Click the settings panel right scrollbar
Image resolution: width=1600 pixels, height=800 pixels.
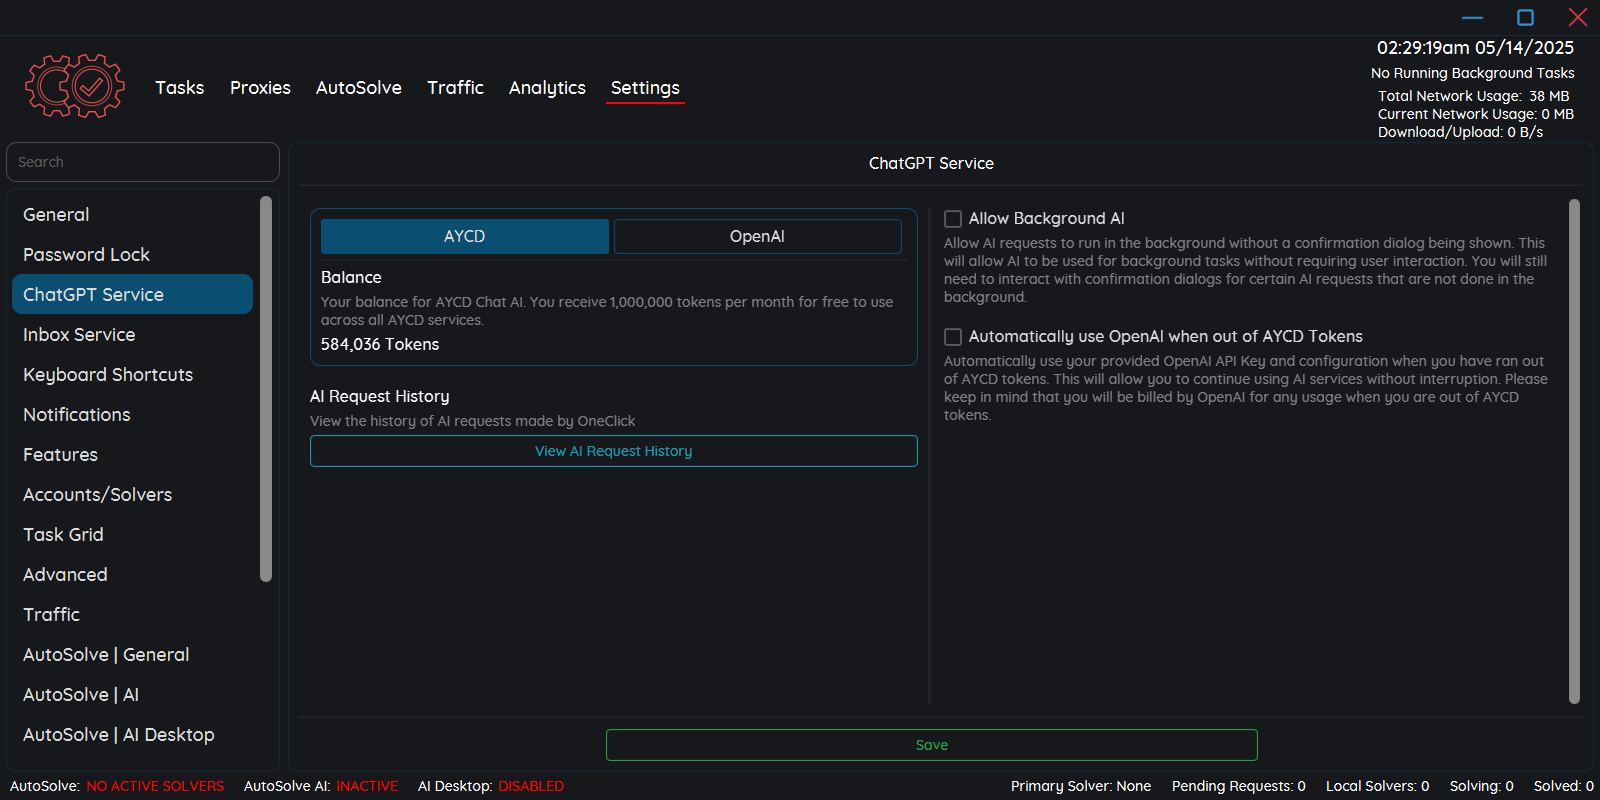(x=1574, y=451)
